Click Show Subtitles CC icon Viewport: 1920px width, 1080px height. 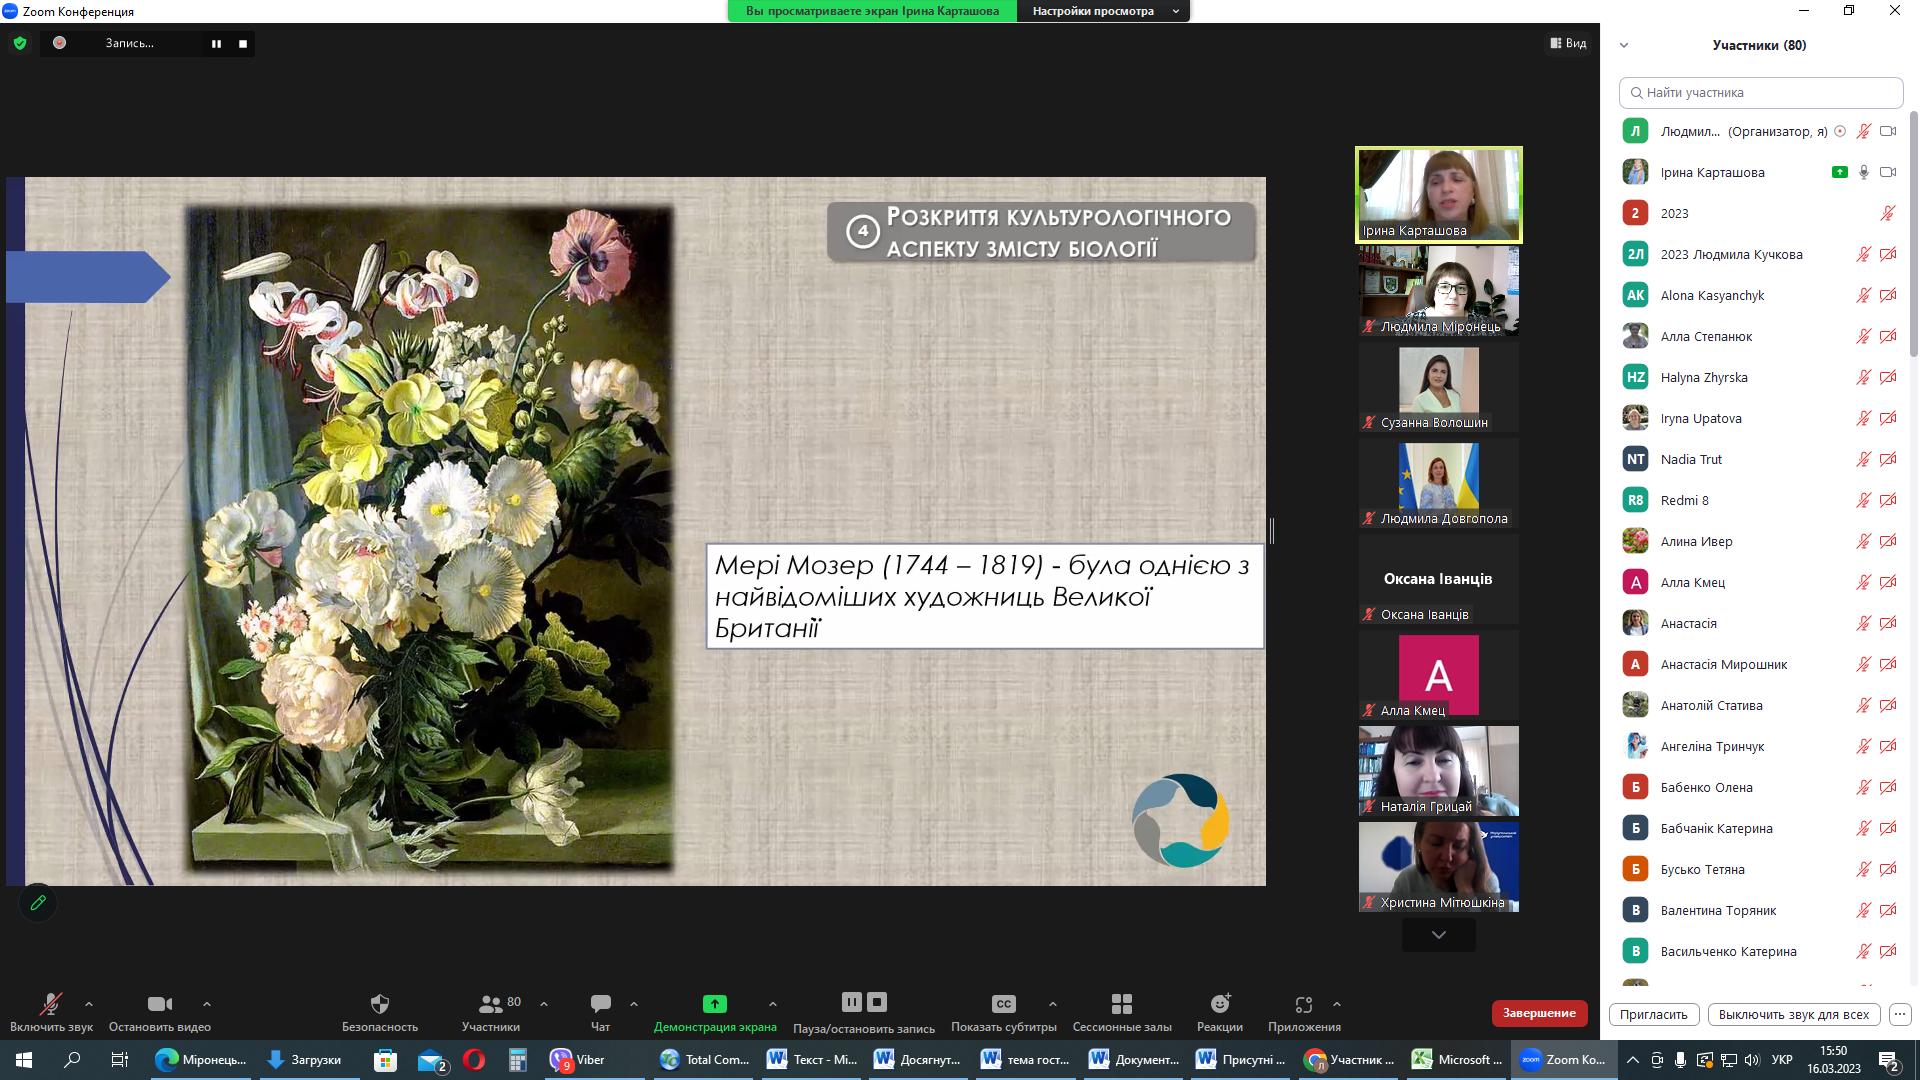point(1003,1004)
